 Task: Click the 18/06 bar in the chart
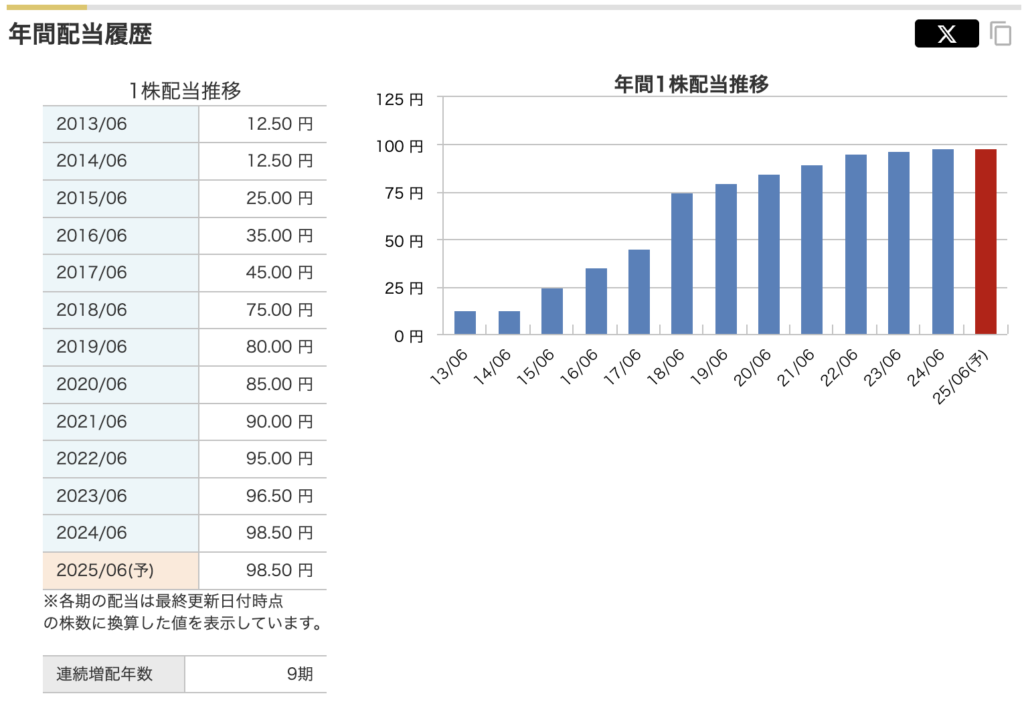point(681,263)
